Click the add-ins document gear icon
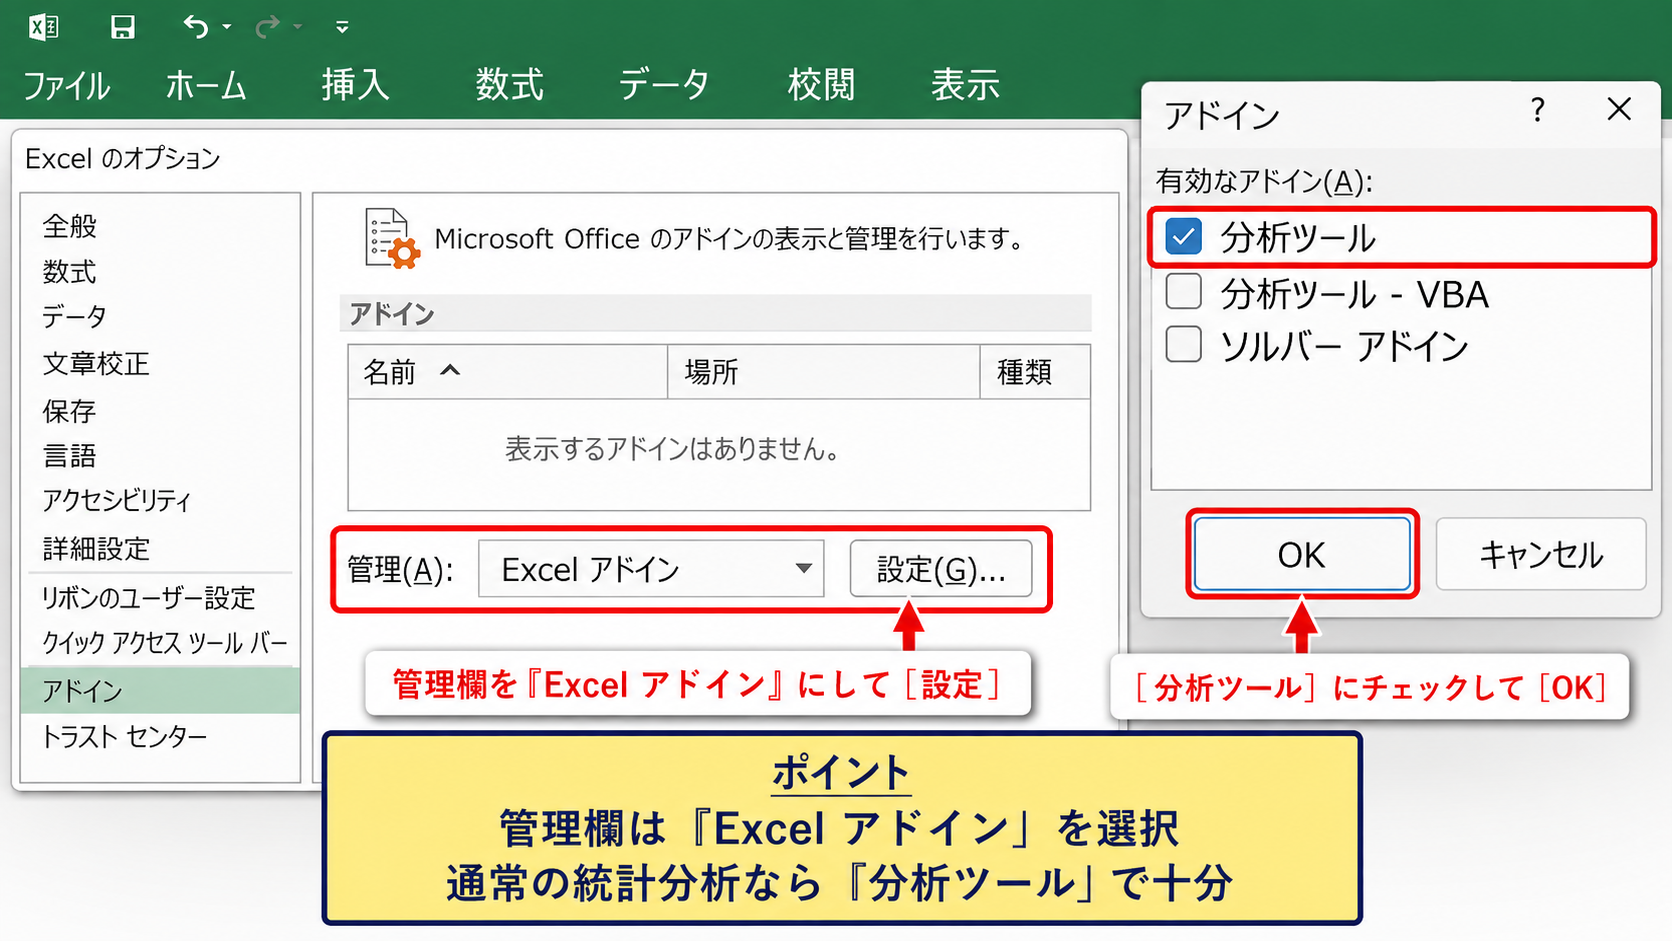This screenshot has height=941, width=1672. [x=392, y=238]
